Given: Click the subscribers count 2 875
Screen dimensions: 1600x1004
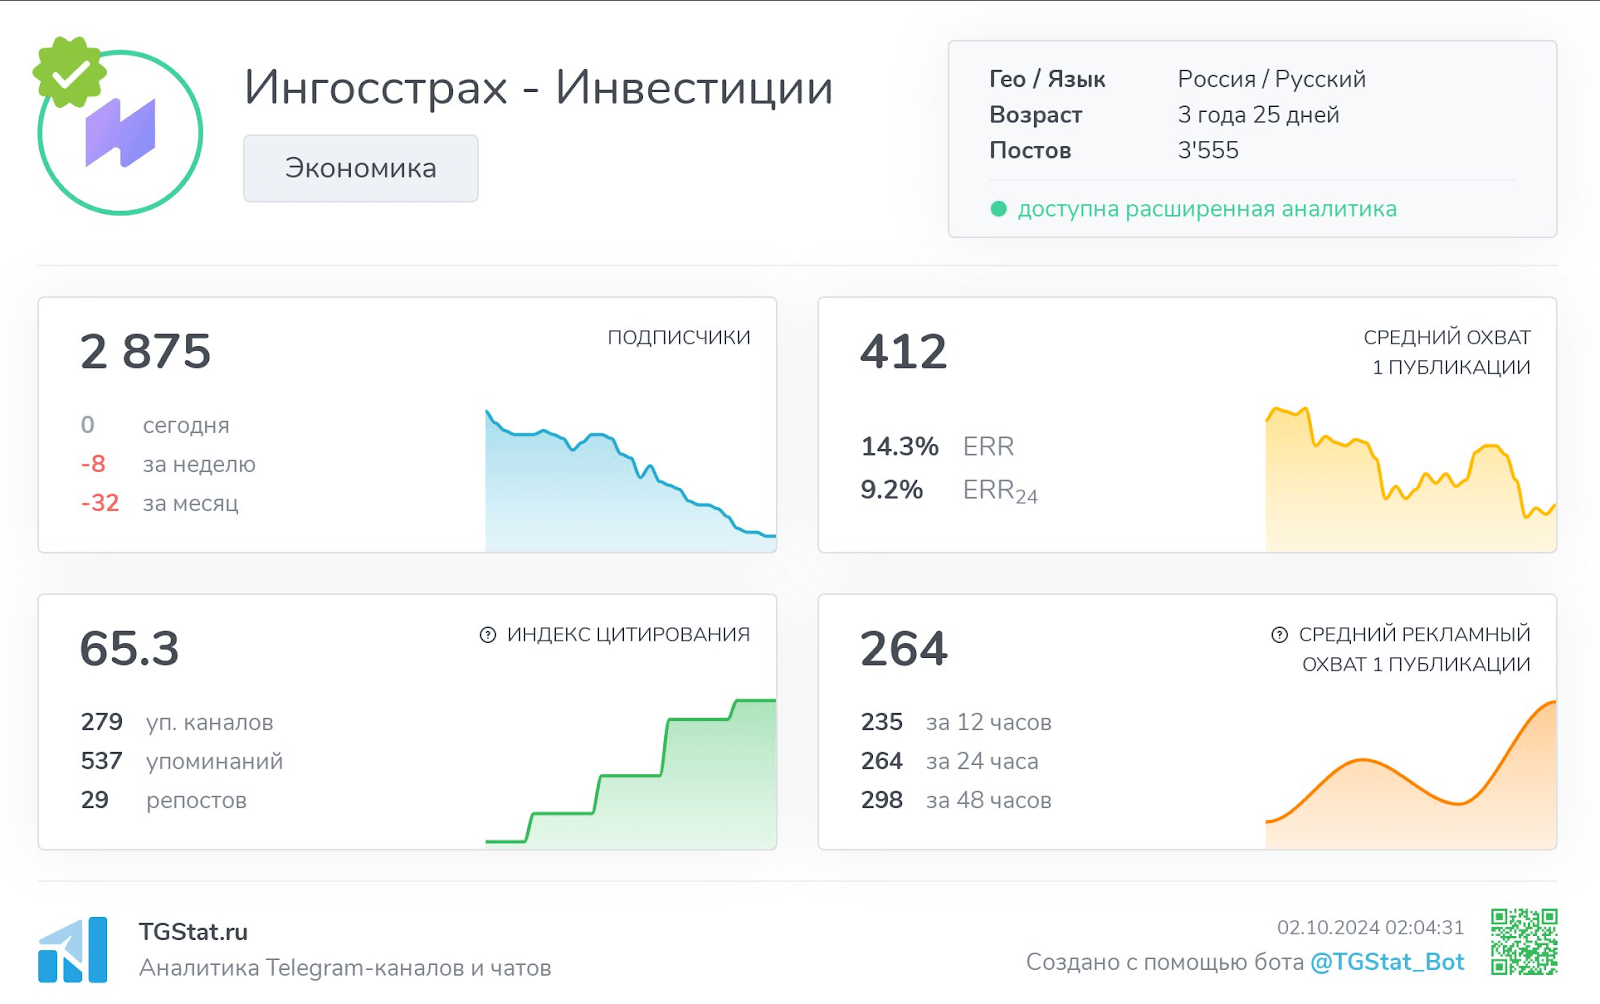Looking at the screenshot, I should tap(146, 352).
